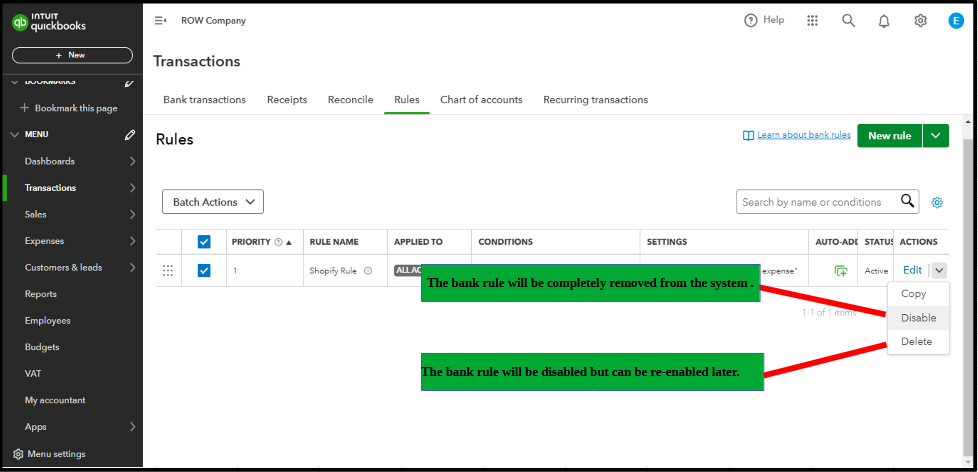
Task: Click the QuickBooks logo
Action: (x=49, y=22)
